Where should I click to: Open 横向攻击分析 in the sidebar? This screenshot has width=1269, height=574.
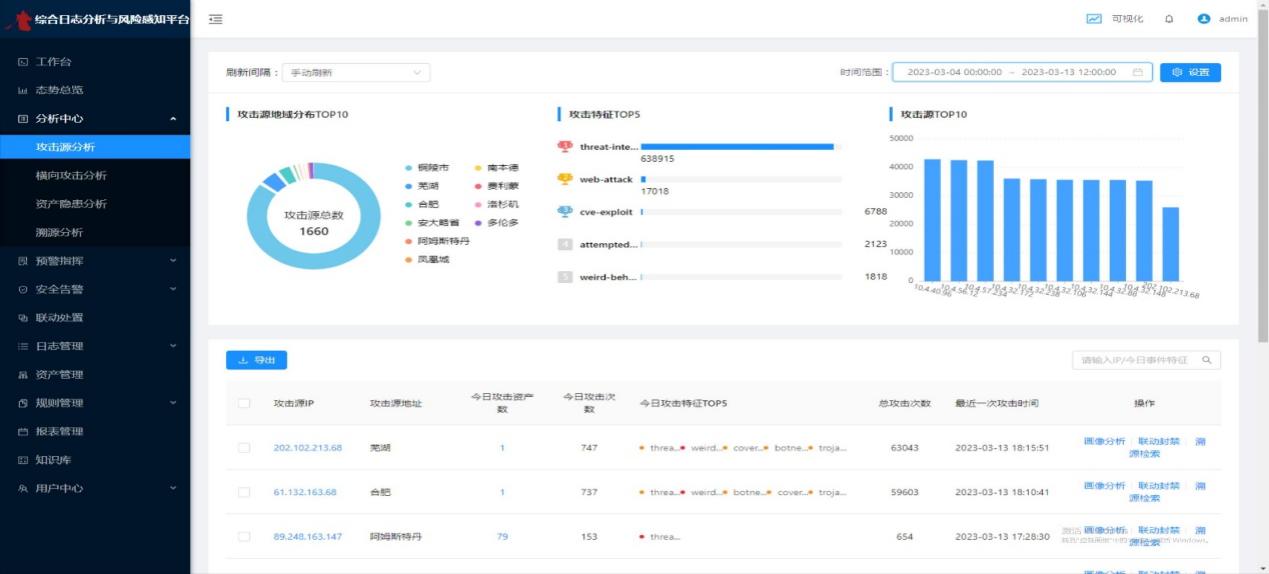[71, 176]
